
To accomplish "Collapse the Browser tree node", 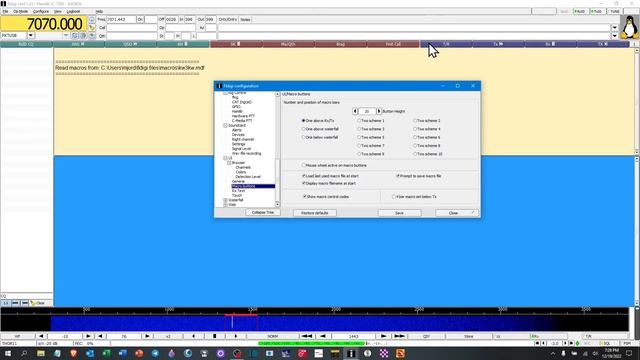I will tap(229, 163).
